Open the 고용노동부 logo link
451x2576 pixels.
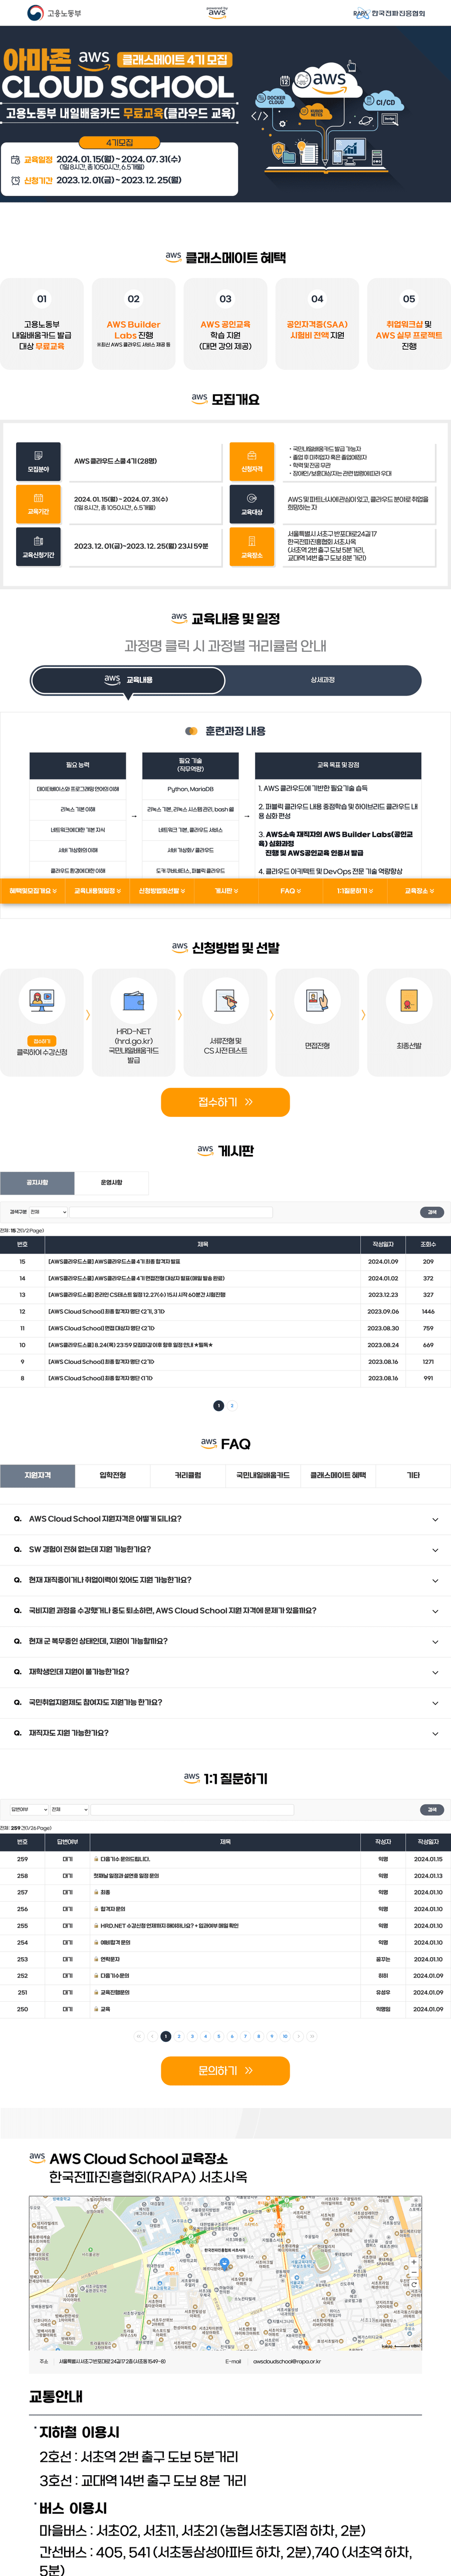(55, 13)
